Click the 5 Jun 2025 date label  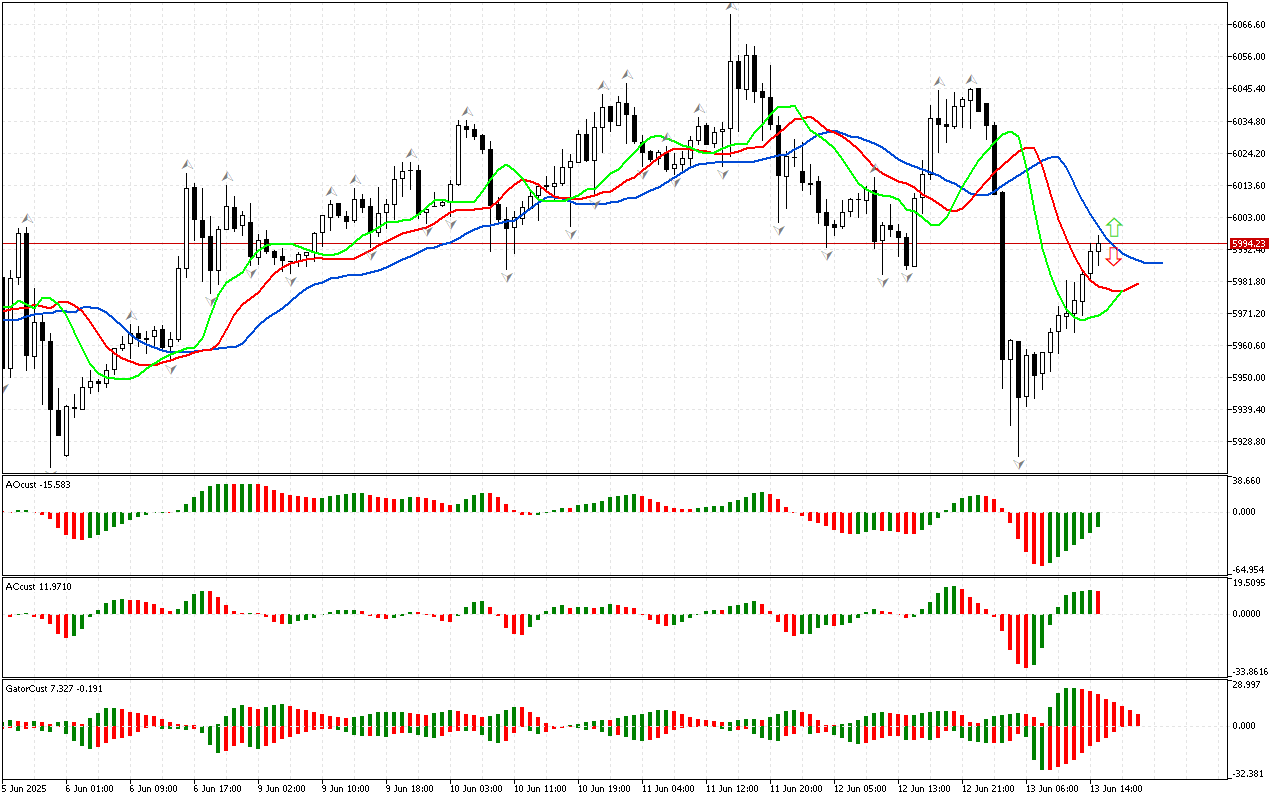[x=26, y=788]
